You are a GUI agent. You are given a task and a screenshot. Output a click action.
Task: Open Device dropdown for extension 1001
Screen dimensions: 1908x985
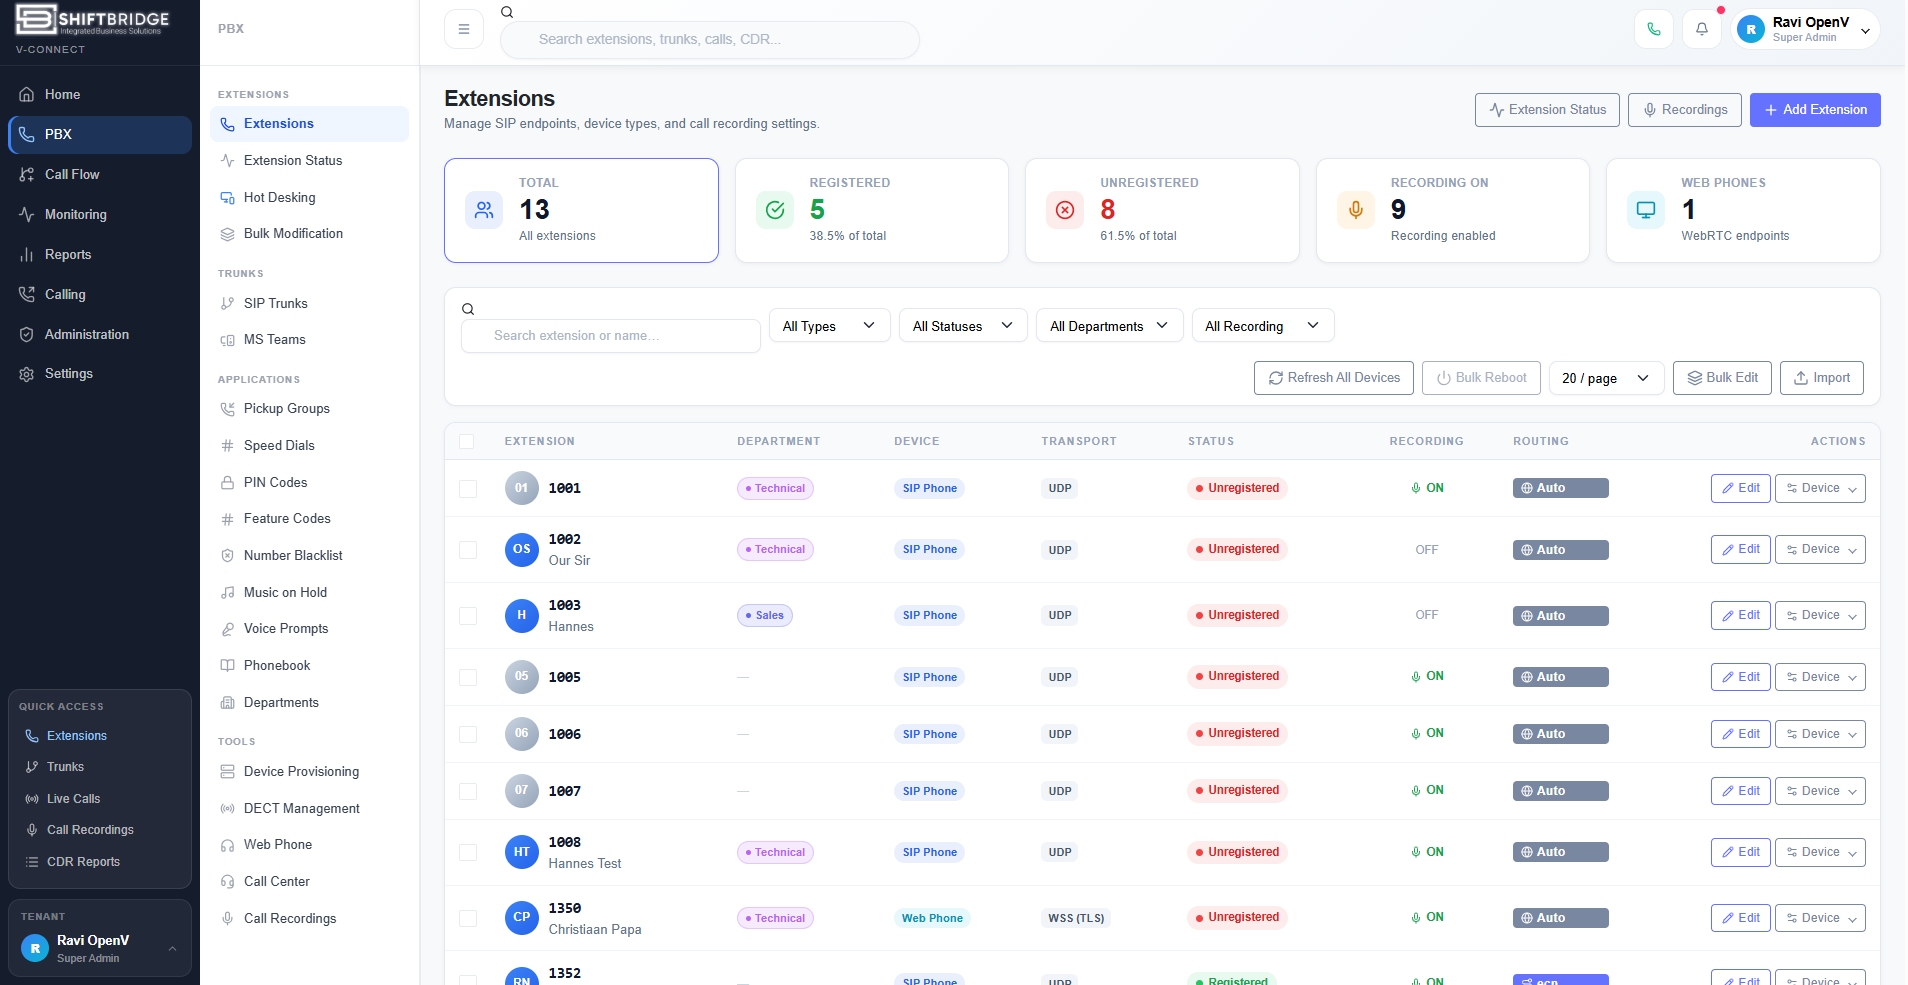[1820, 488]
